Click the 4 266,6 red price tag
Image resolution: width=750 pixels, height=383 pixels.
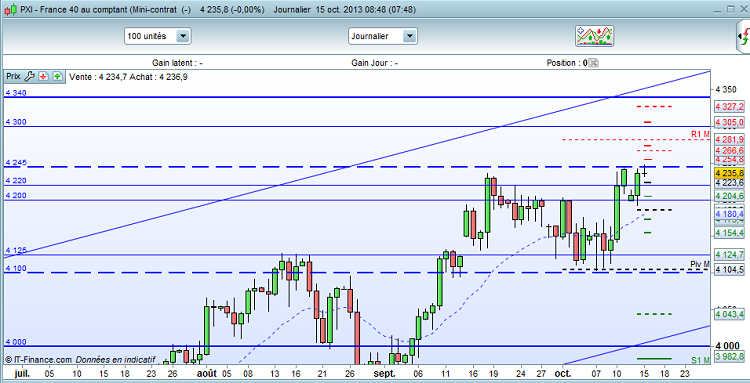(x=729, y=150)
